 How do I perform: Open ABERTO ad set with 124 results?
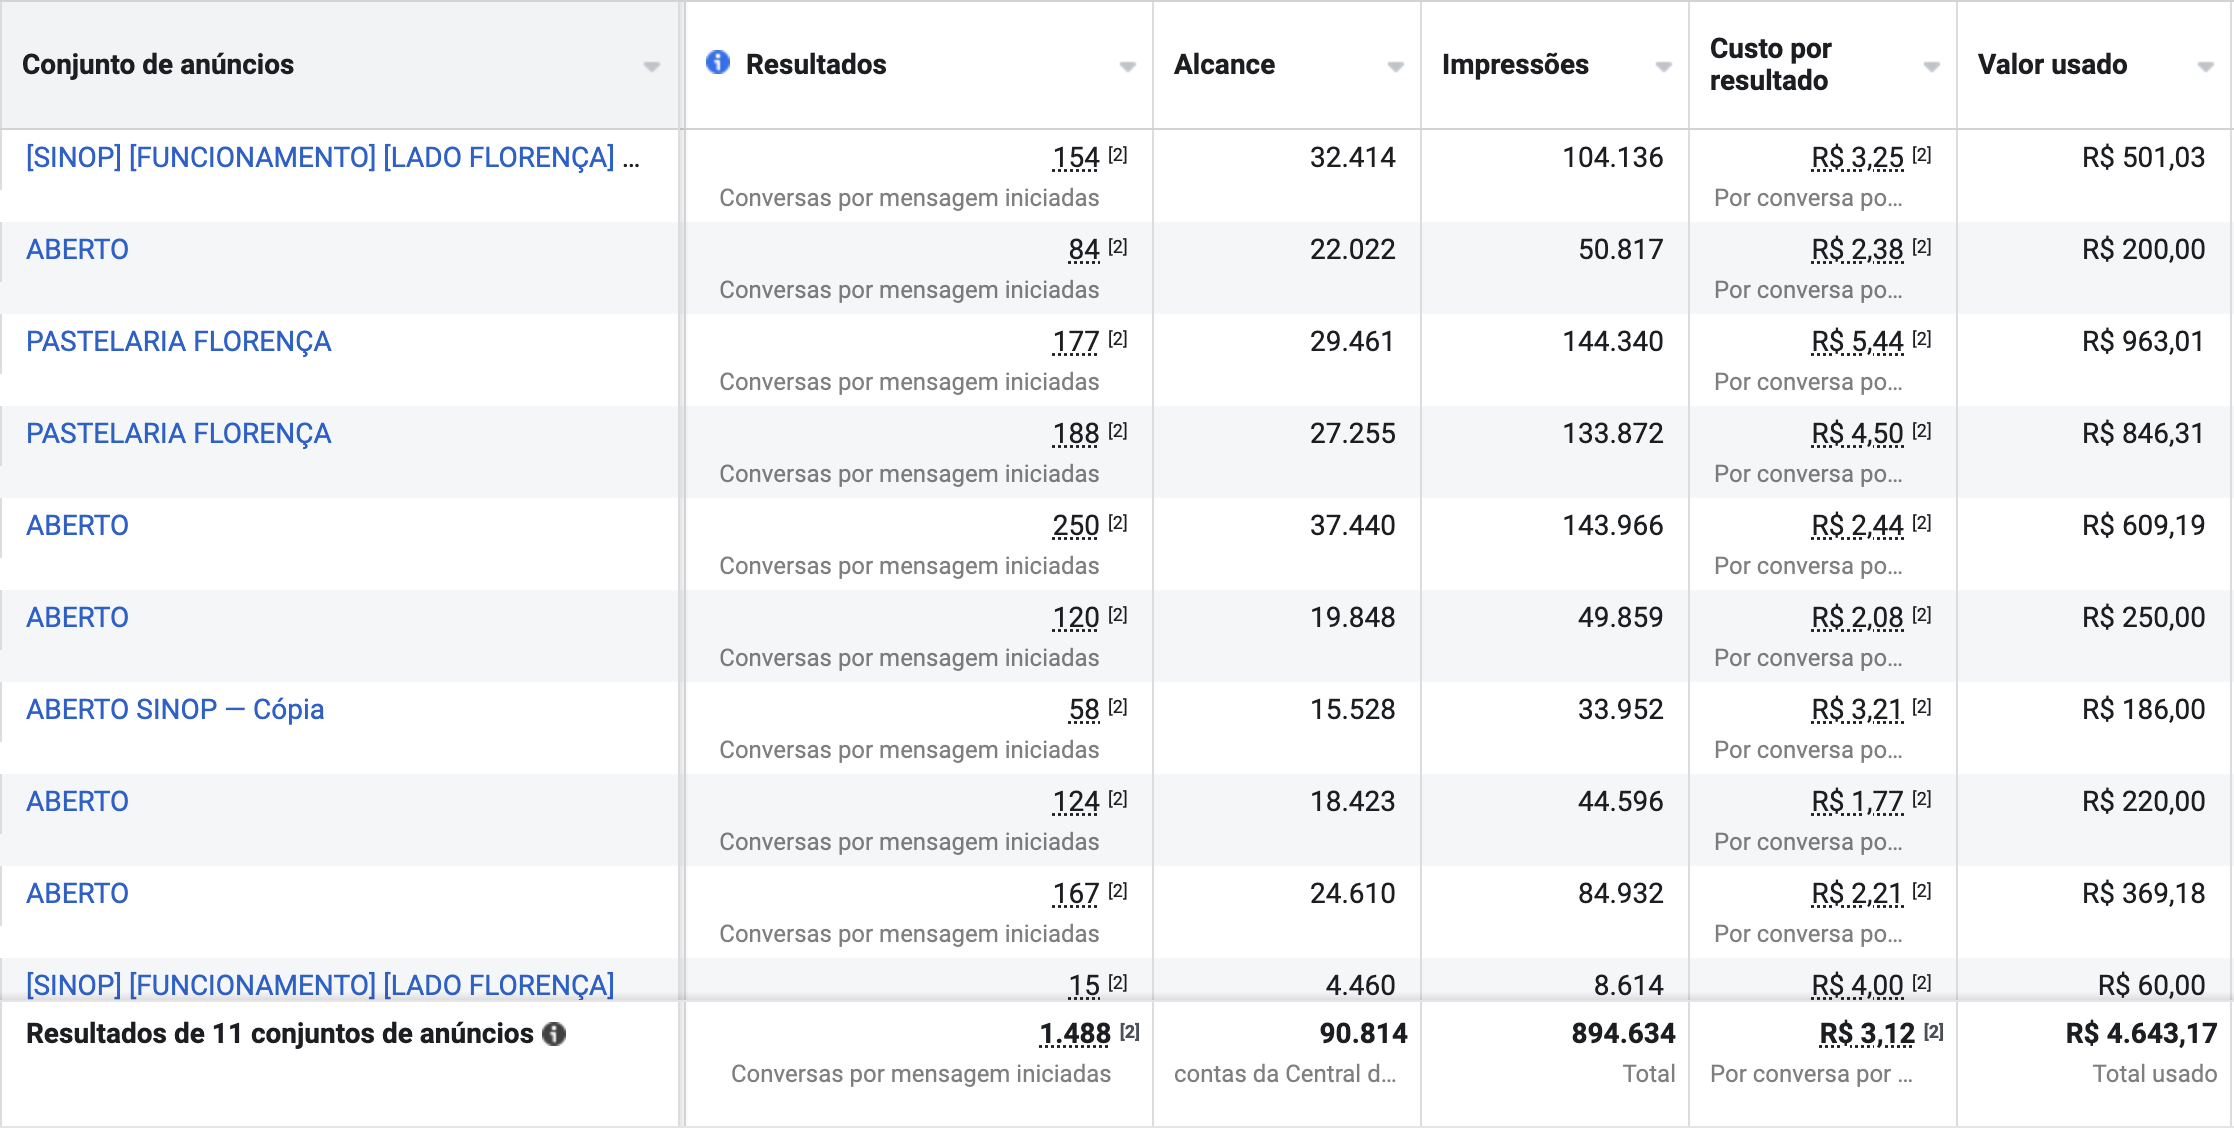click(77, 802)
